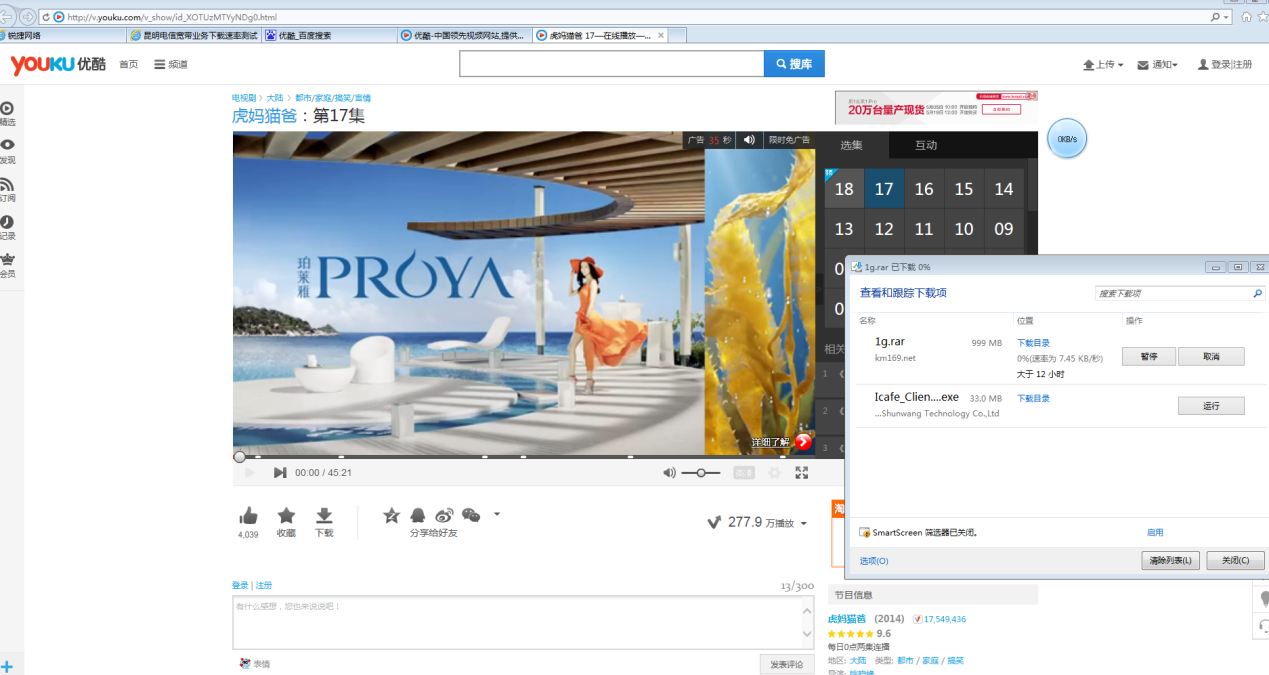This screenshot has height=675, width=1269.
Task: Click the 详细了解 ad arrow
Action: click(x=803, y=442)
